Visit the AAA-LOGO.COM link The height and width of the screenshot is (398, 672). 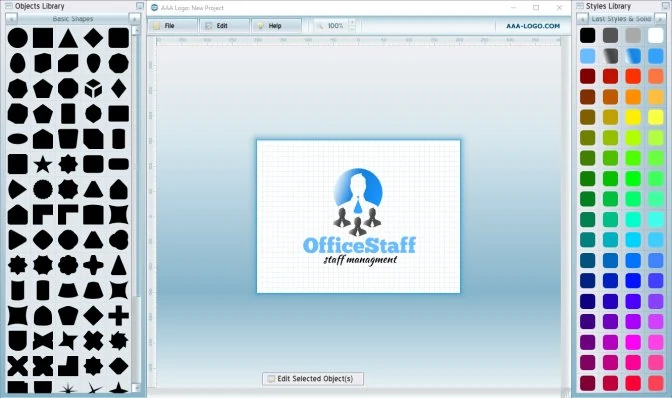[x=533, y=26]
